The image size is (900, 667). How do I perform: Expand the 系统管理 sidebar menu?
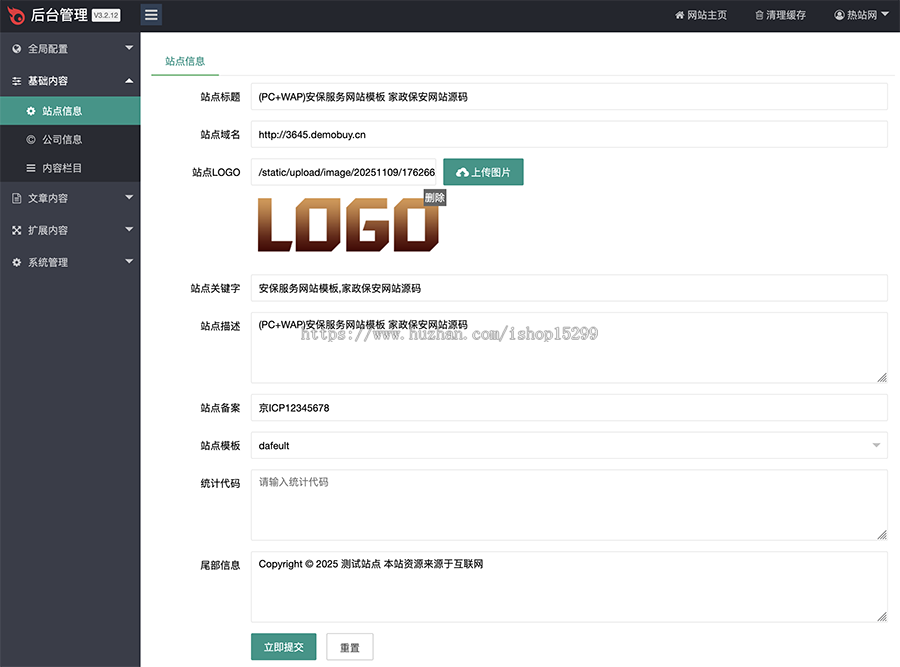coord(70,262)
